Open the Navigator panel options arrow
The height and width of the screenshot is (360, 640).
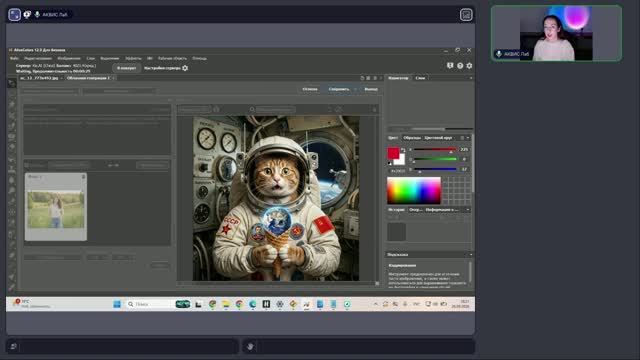471,78
